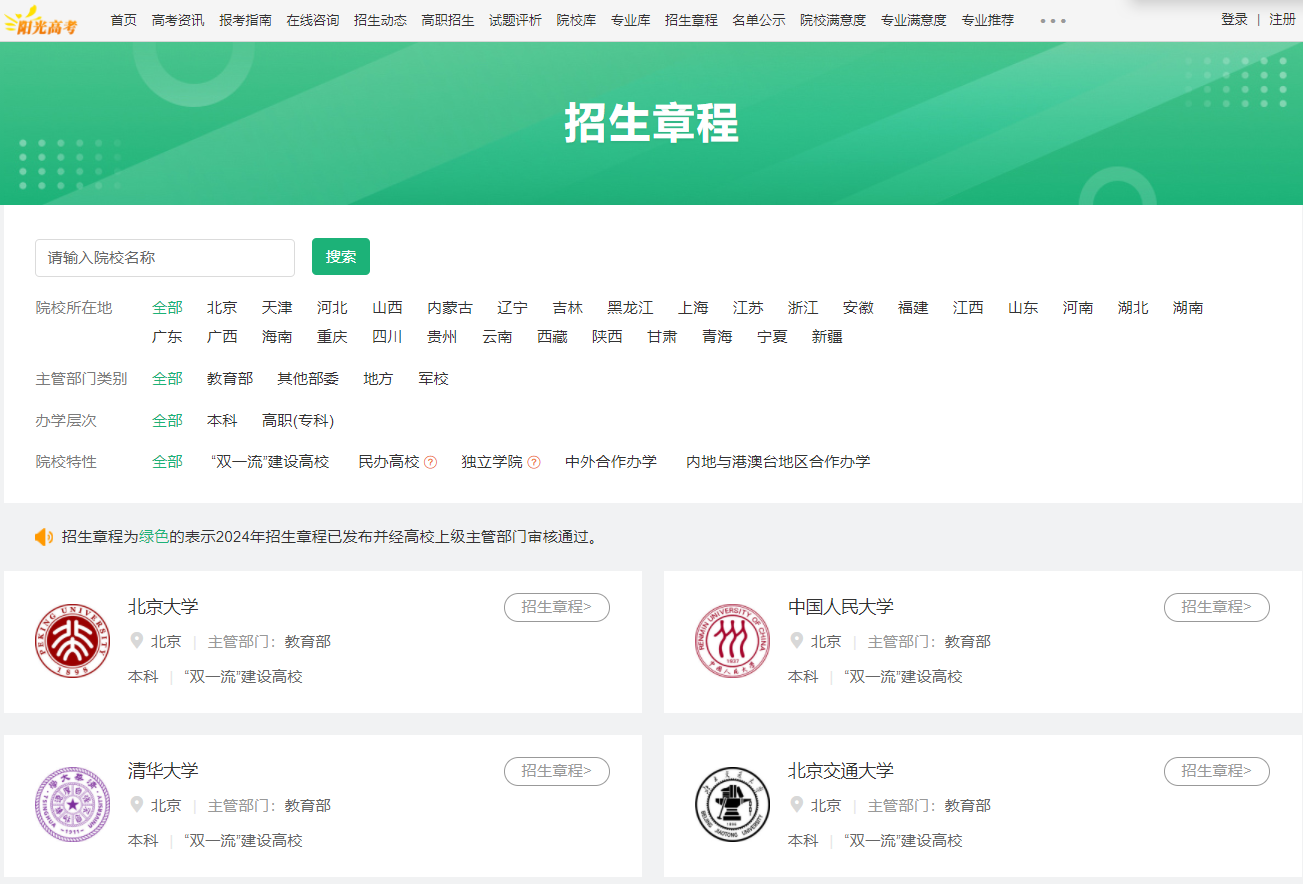Image resolution: width=1303 pixels, height=884 pixels.
Task: Open the 北京交通大学 name link
Action: tap(841, 771)
